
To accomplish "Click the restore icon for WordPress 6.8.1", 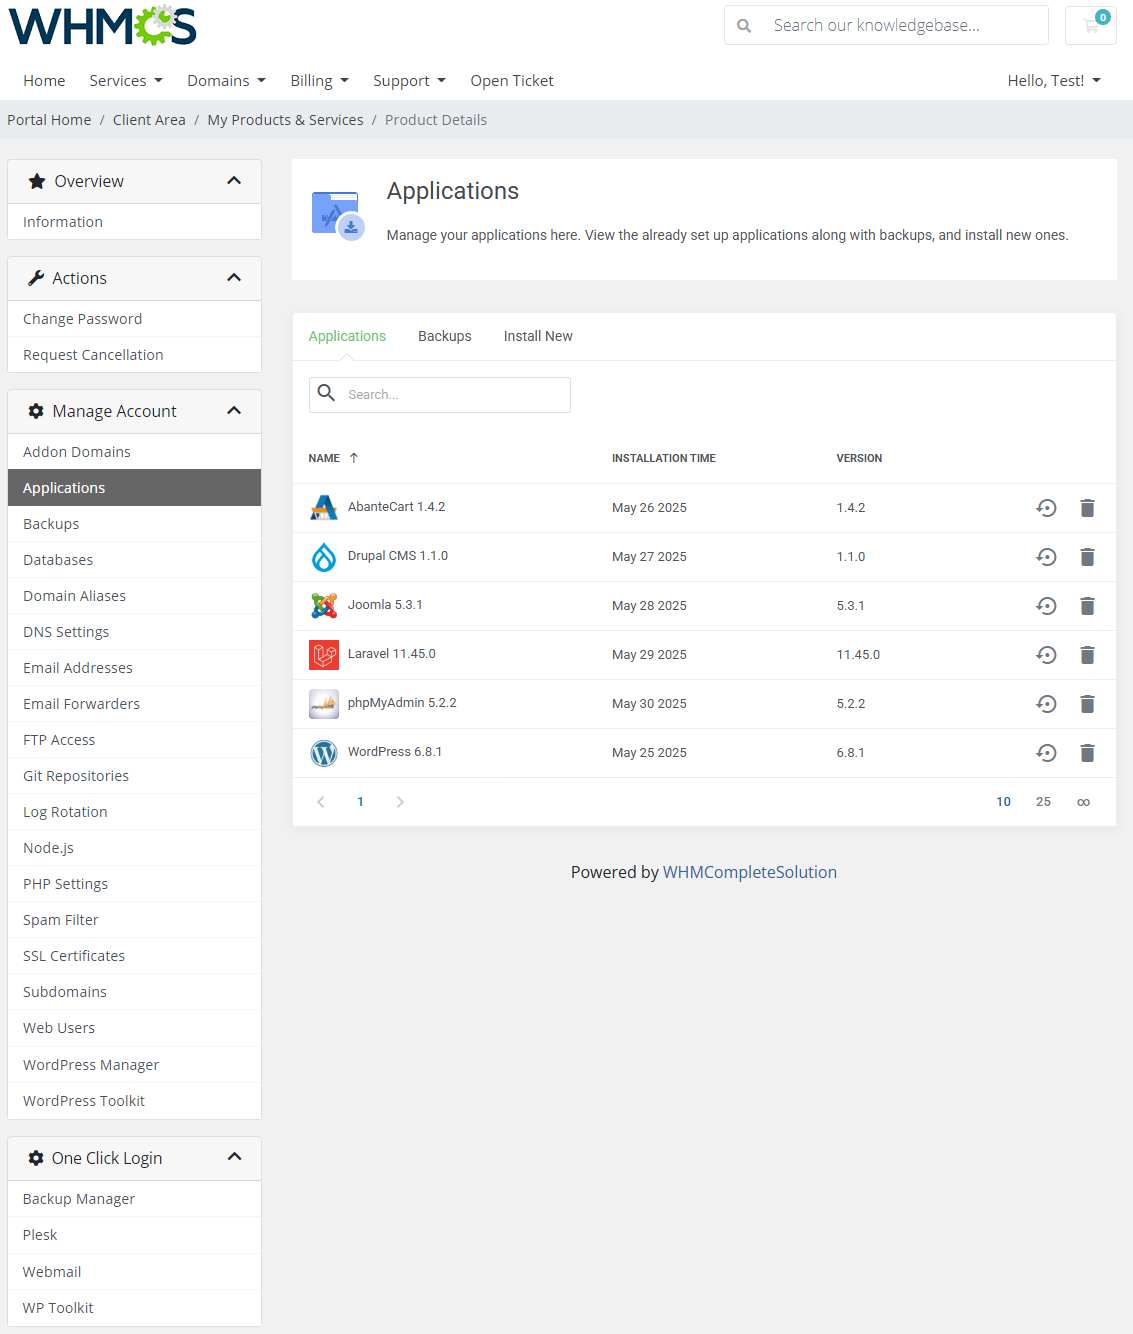I will tap(1046, 753).
